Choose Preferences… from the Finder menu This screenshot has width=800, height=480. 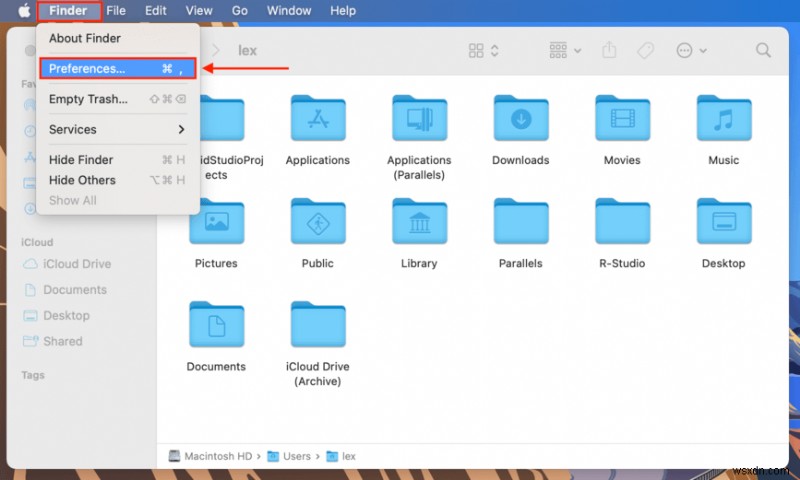pos(118,68)
